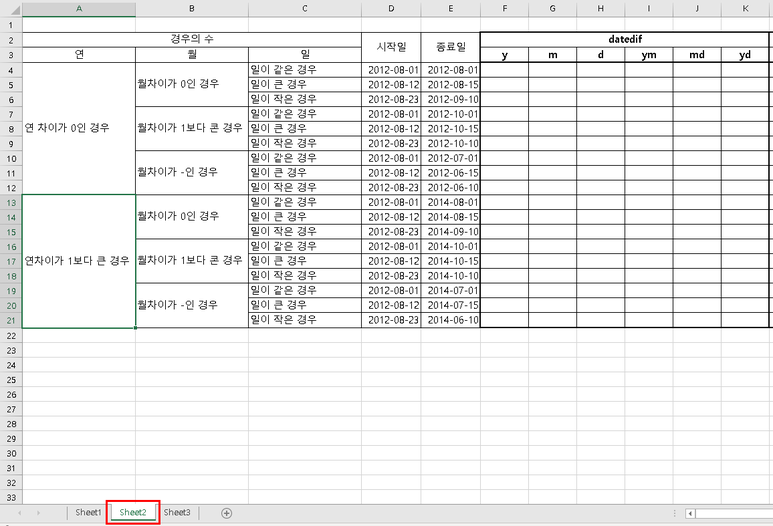Image resolution: width=773 pixels, height=526 pixels.
Task: Click '월차이가 -인 경우' cell in row 20
Action: 192,305
